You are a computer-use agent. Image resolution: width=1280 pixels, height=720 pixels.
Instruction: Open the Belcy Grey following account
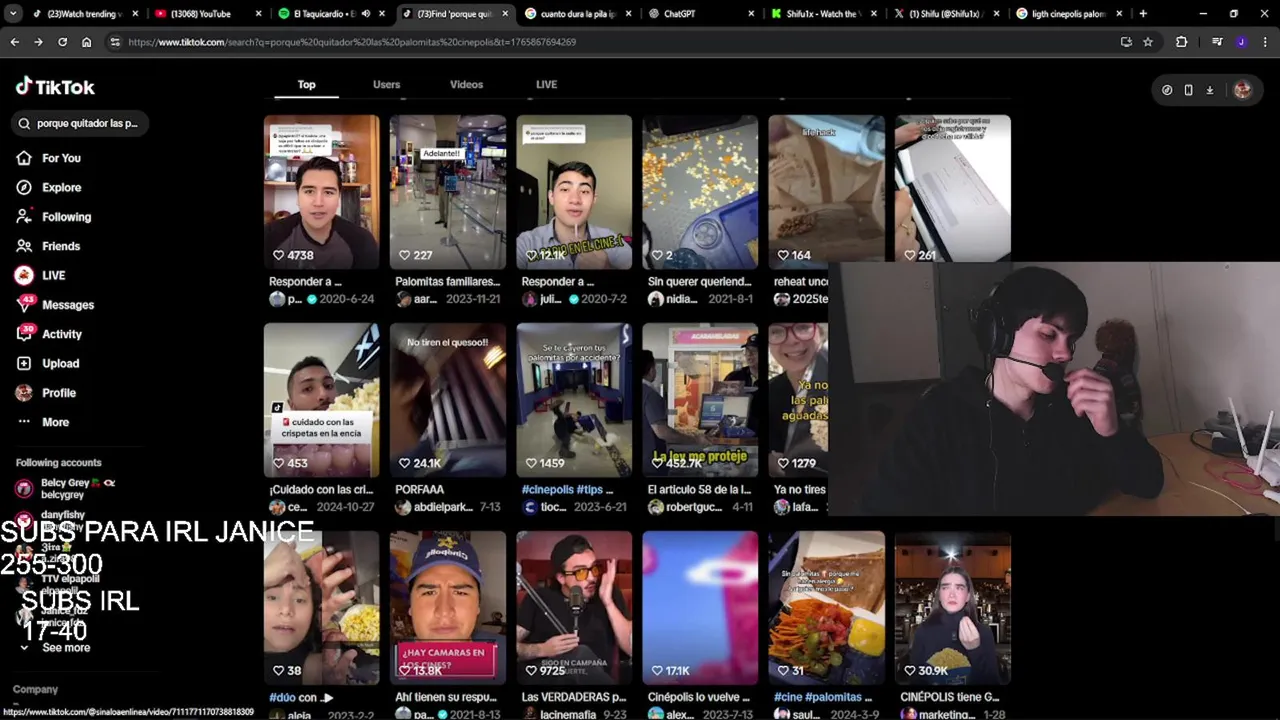(x=65, y=489)
